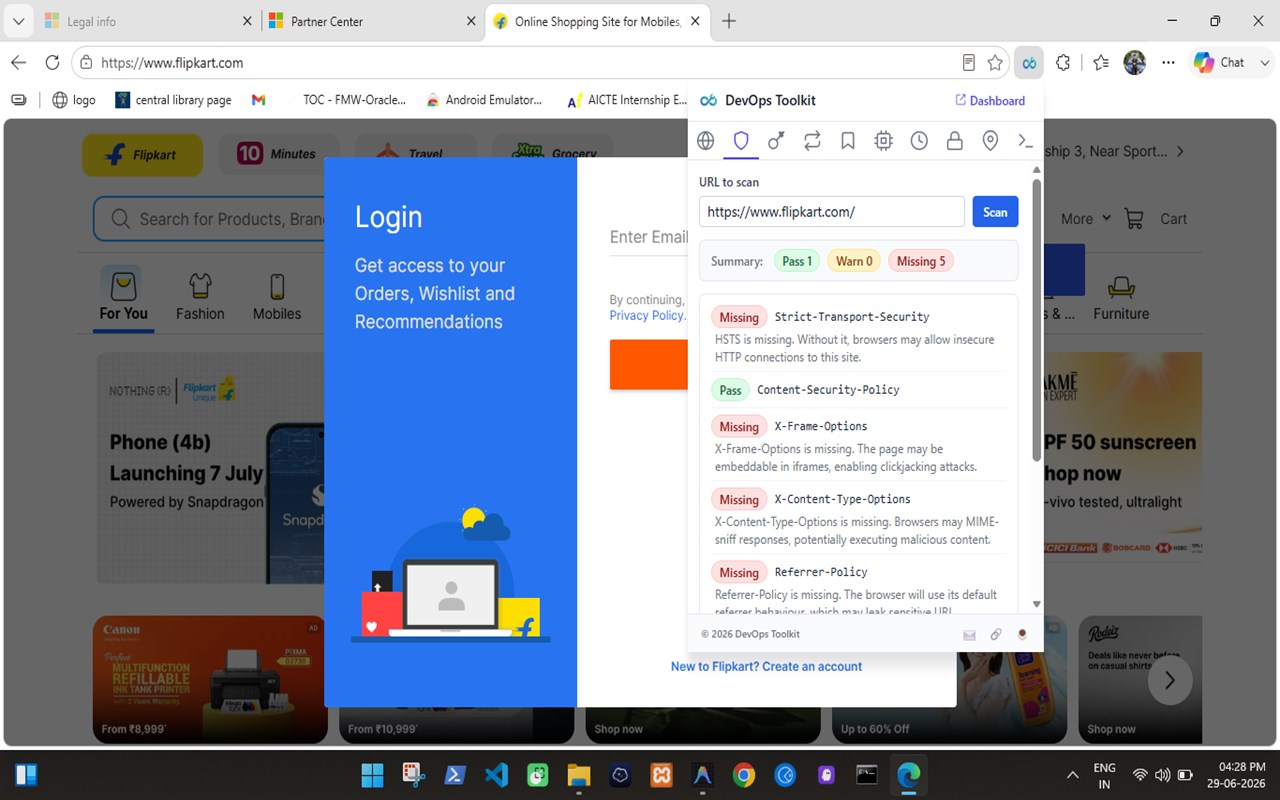Open the AICTE Internship bookmark
This screenshot has width=1280, height=800.
coord(627,100)
